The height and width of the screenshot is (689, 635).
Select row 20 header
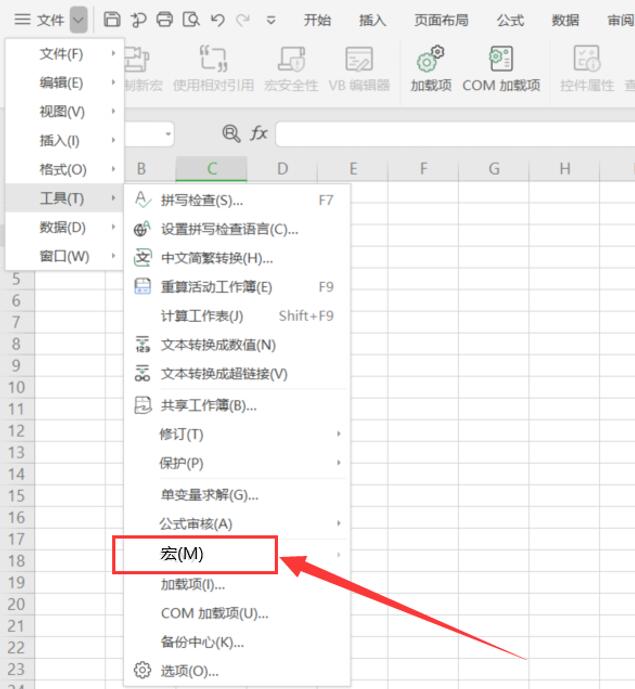coord(17,604)
